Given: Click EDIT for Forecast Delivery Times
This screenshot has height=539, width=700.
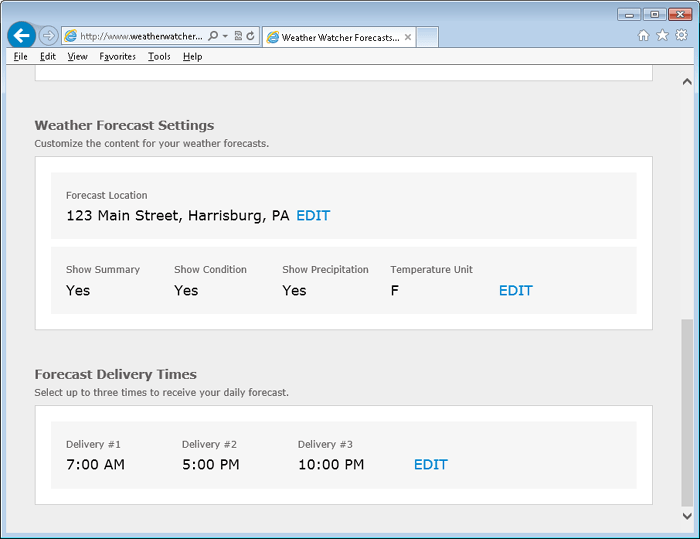Looking at the screenshot, I should 430,465.
